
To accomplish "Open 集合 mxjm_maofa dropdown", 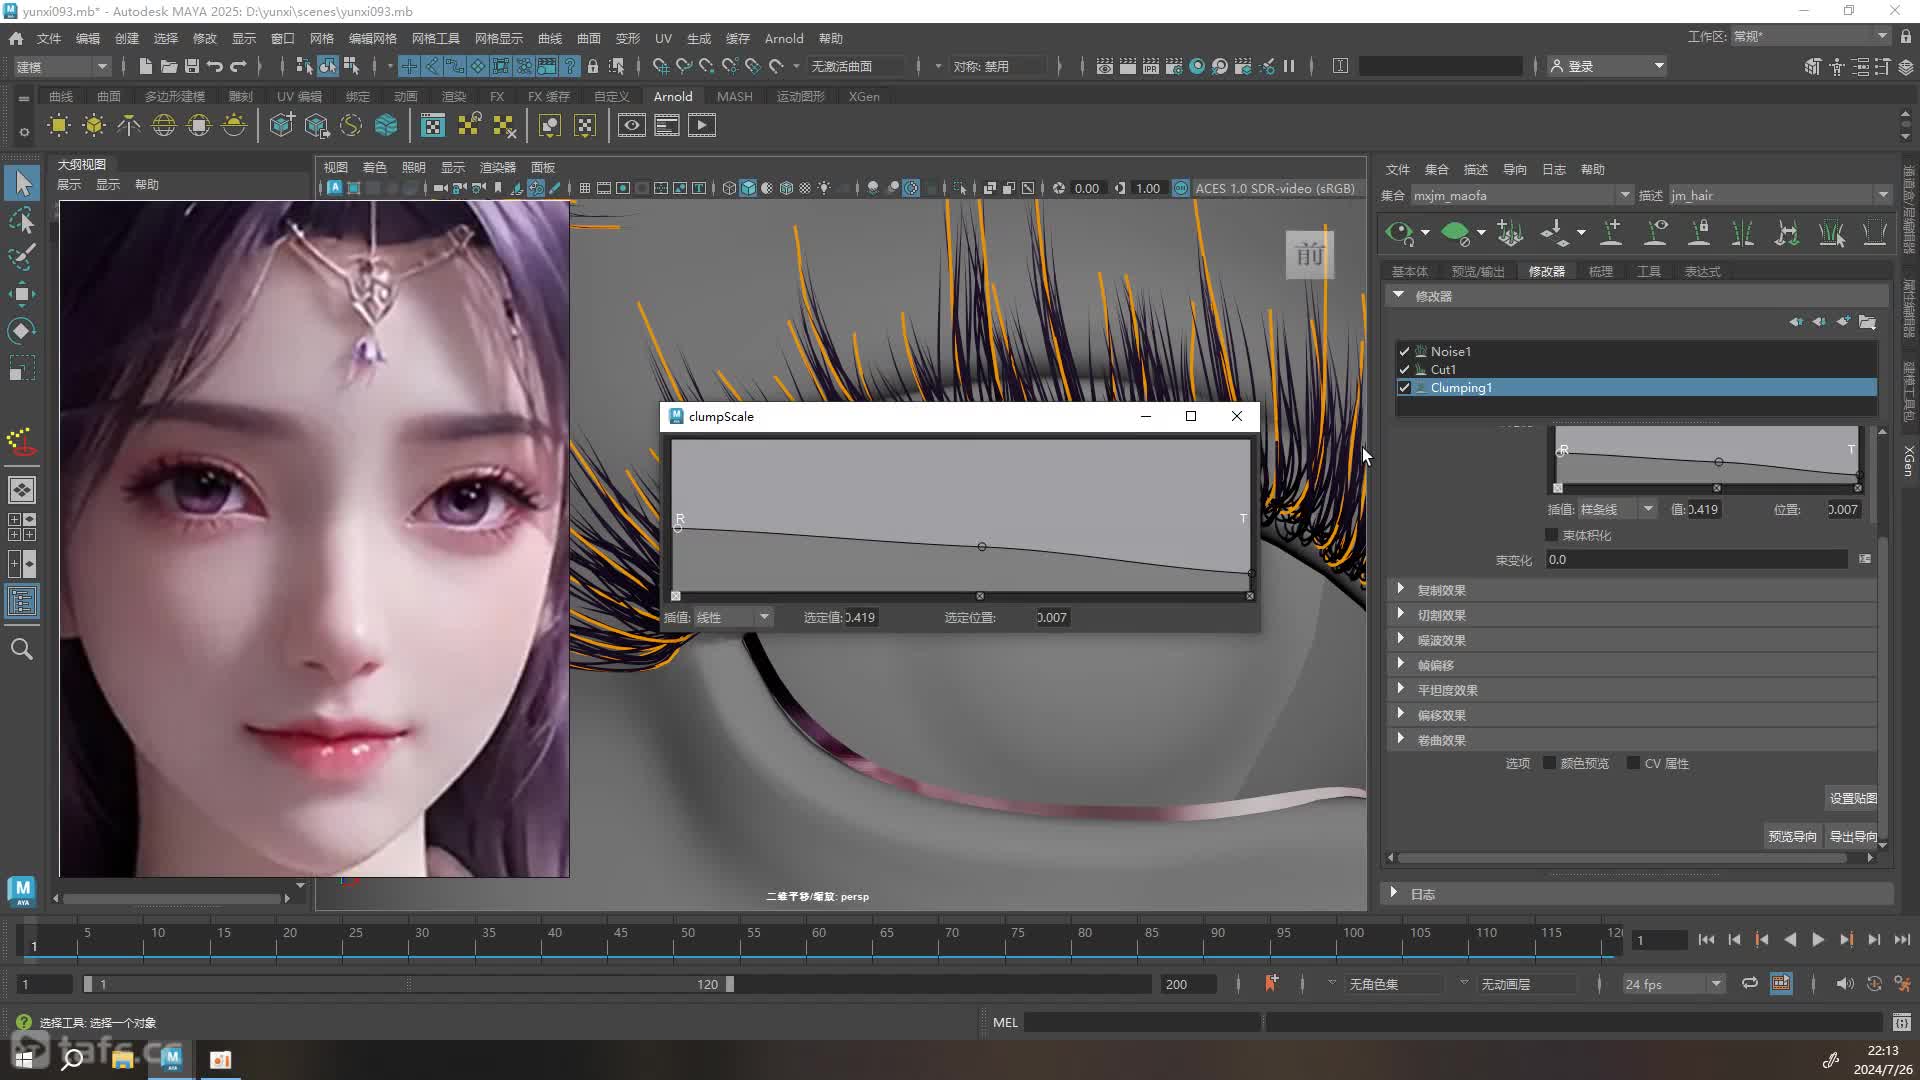I will pos(1523,195).
